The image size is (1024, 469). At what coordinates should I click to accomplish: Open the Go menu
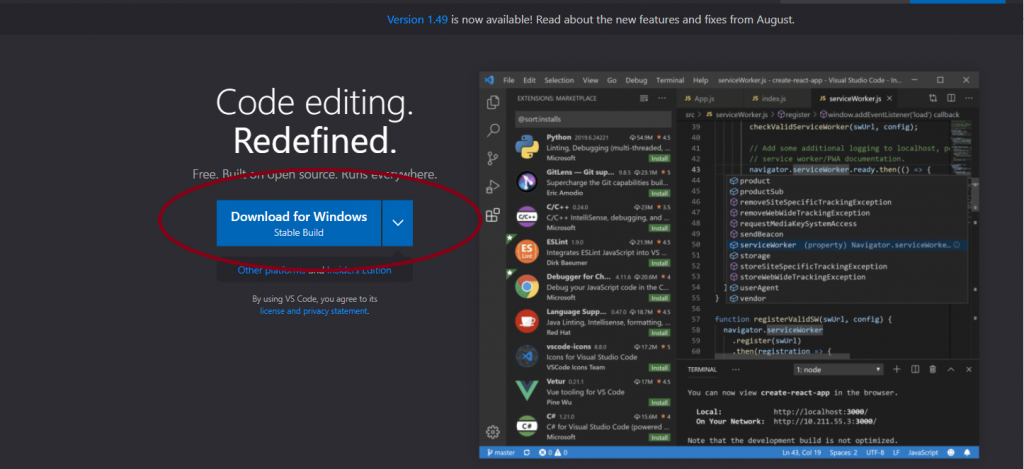pyautogui.click(x=612, y=80)
